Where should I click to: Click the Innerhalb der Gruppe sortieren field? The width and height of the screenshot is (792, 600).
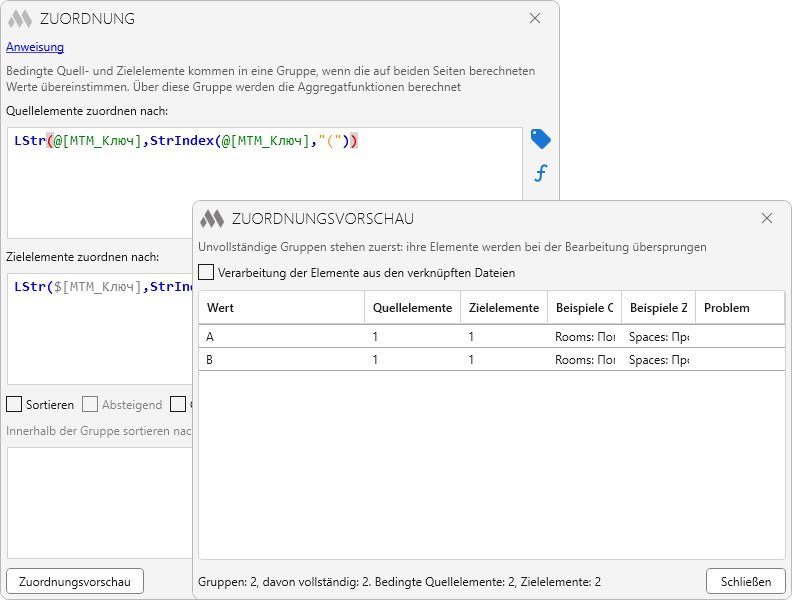pyautogui.click(x=100, y=503)
